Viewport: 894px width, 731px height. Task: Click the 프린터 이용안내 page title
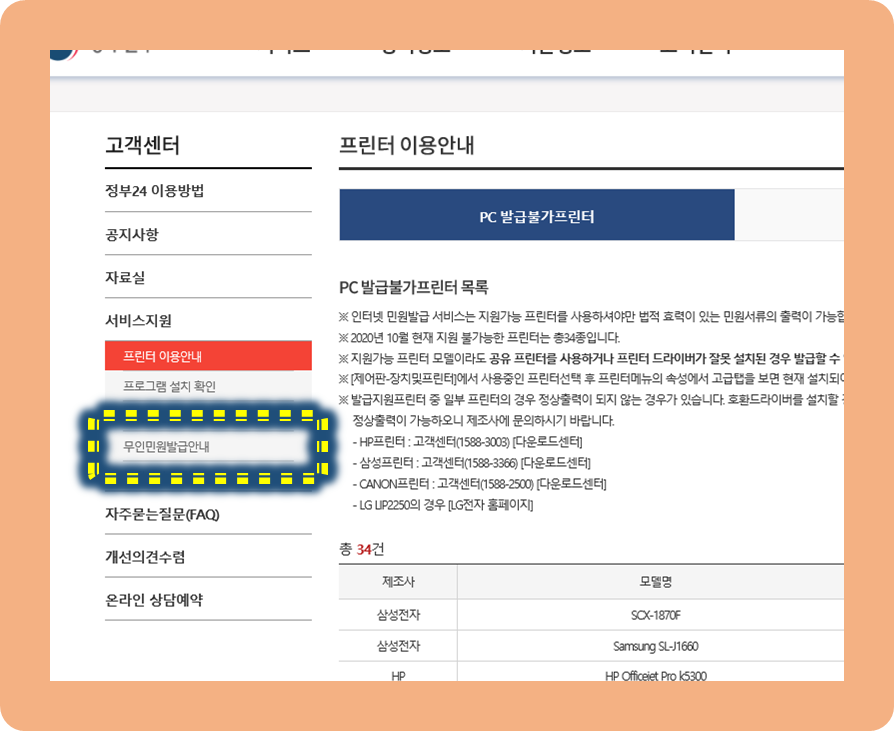coord(407,145)
